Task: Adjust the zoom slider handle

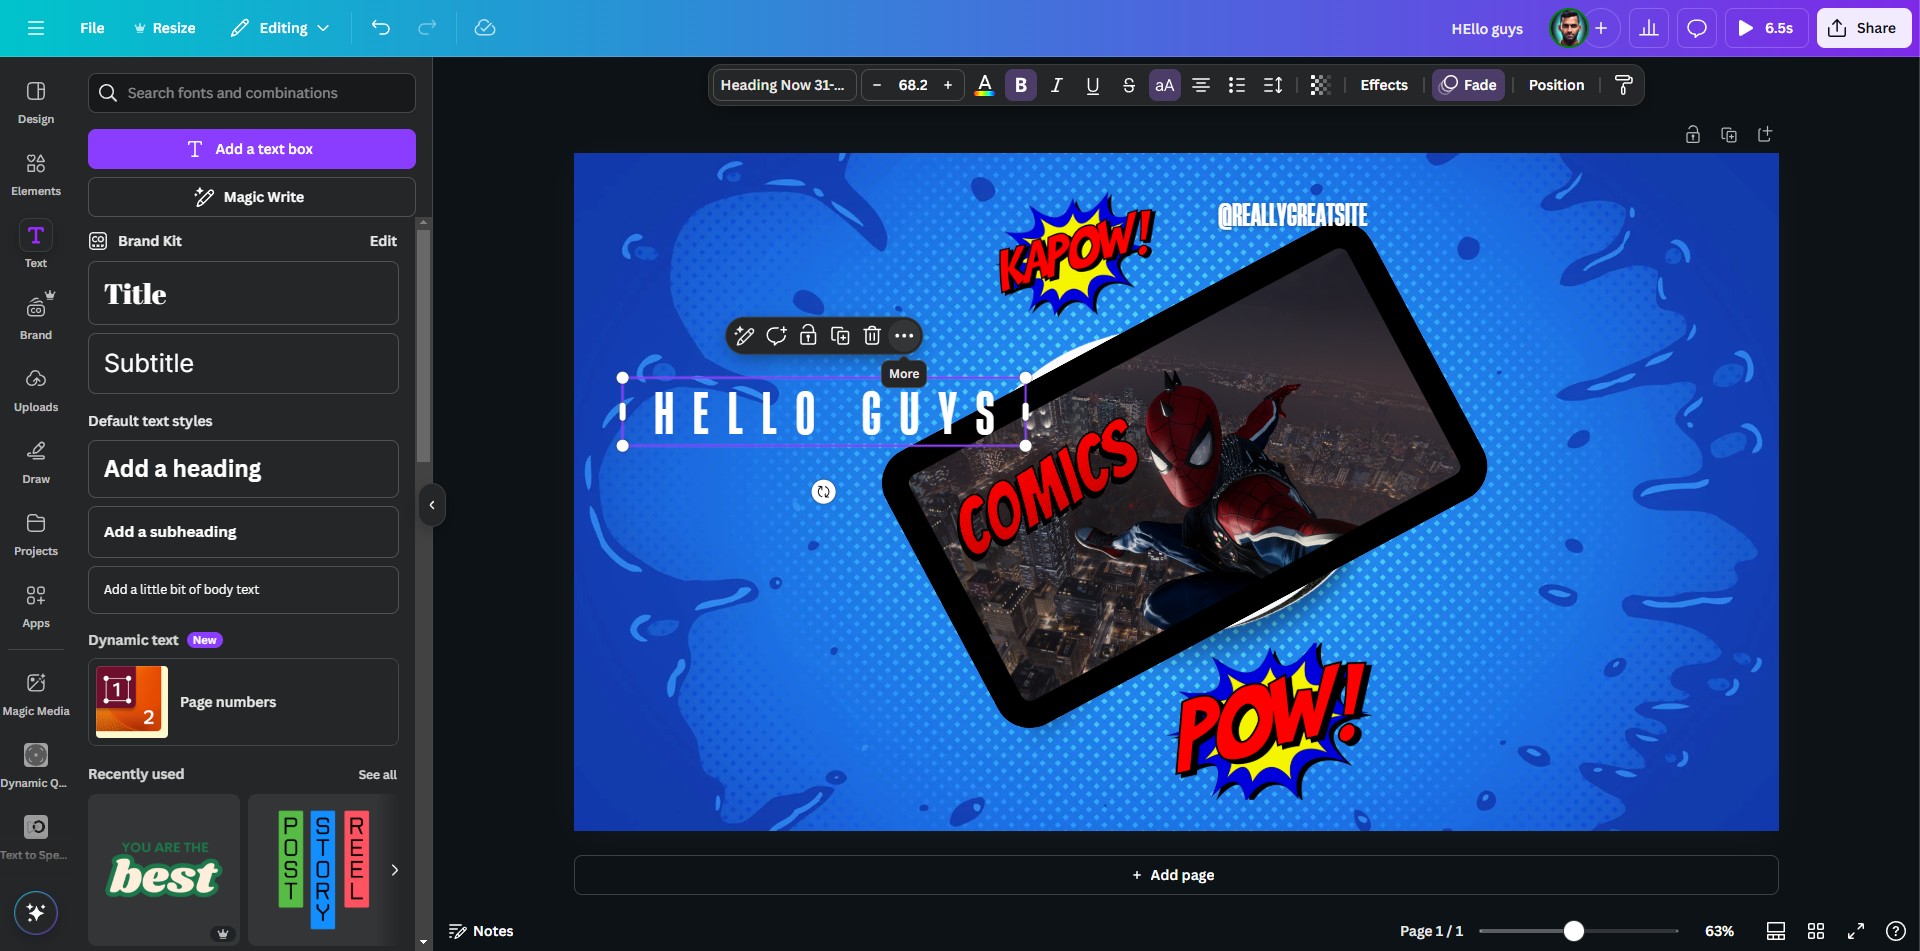Action: tap(1574, 931)
